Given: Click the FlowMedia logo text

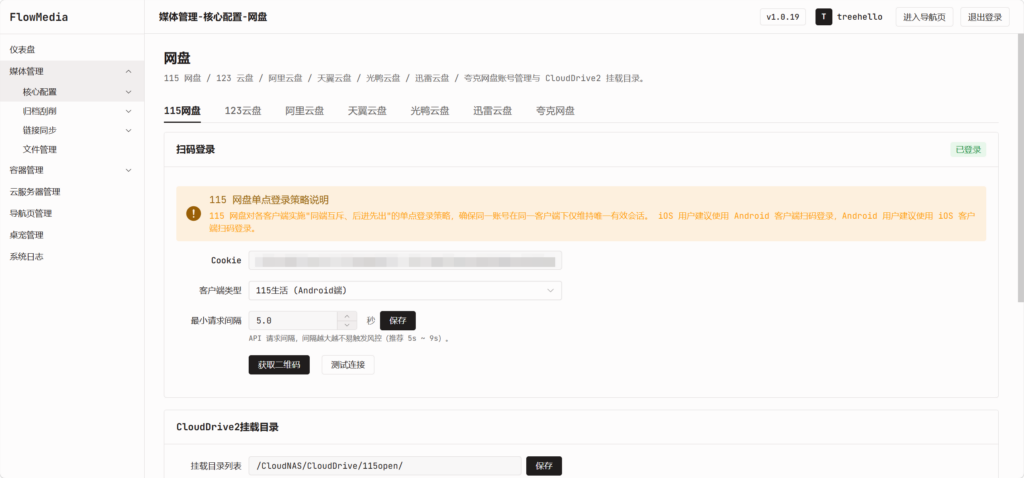Looking at the screenshot, I should [x=39, y=17].
